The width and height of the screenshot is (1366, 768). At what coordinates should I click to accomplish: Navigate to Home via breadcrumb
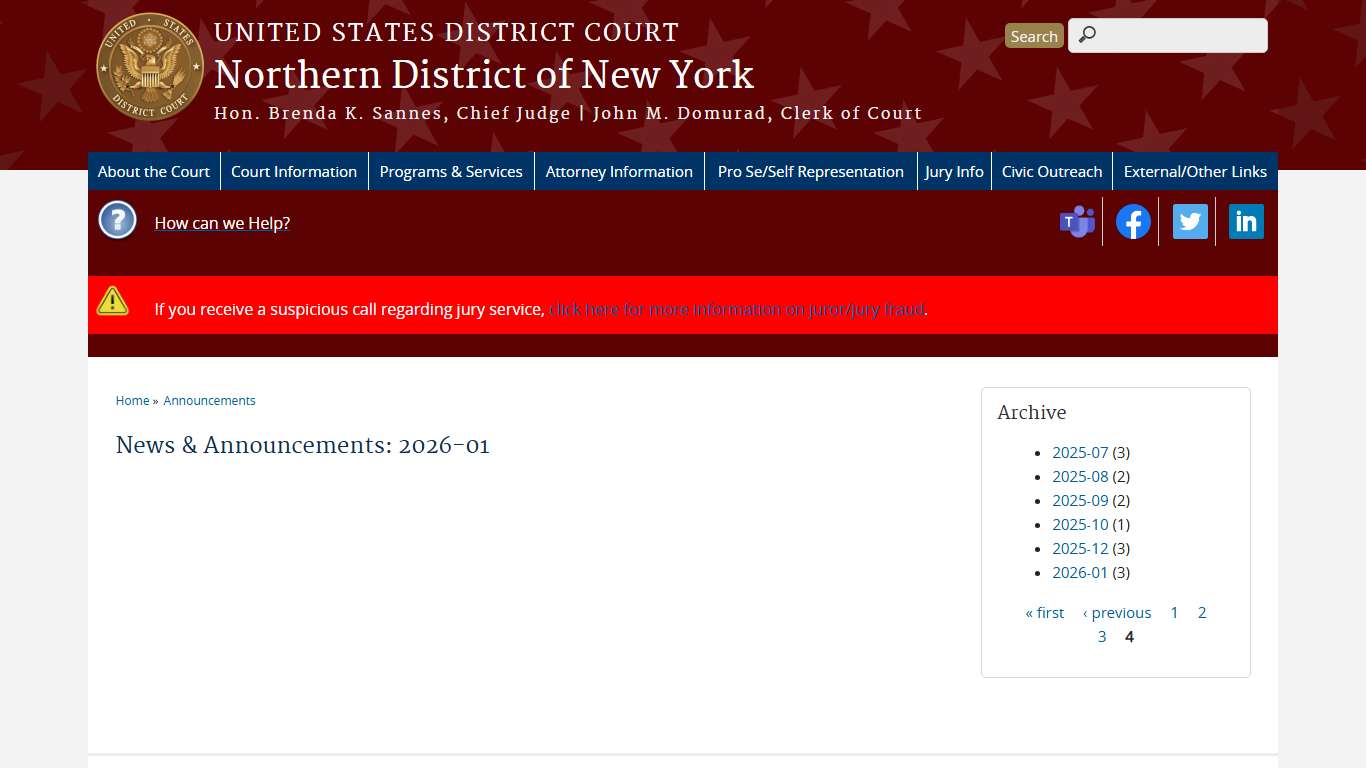click(131, 400)
